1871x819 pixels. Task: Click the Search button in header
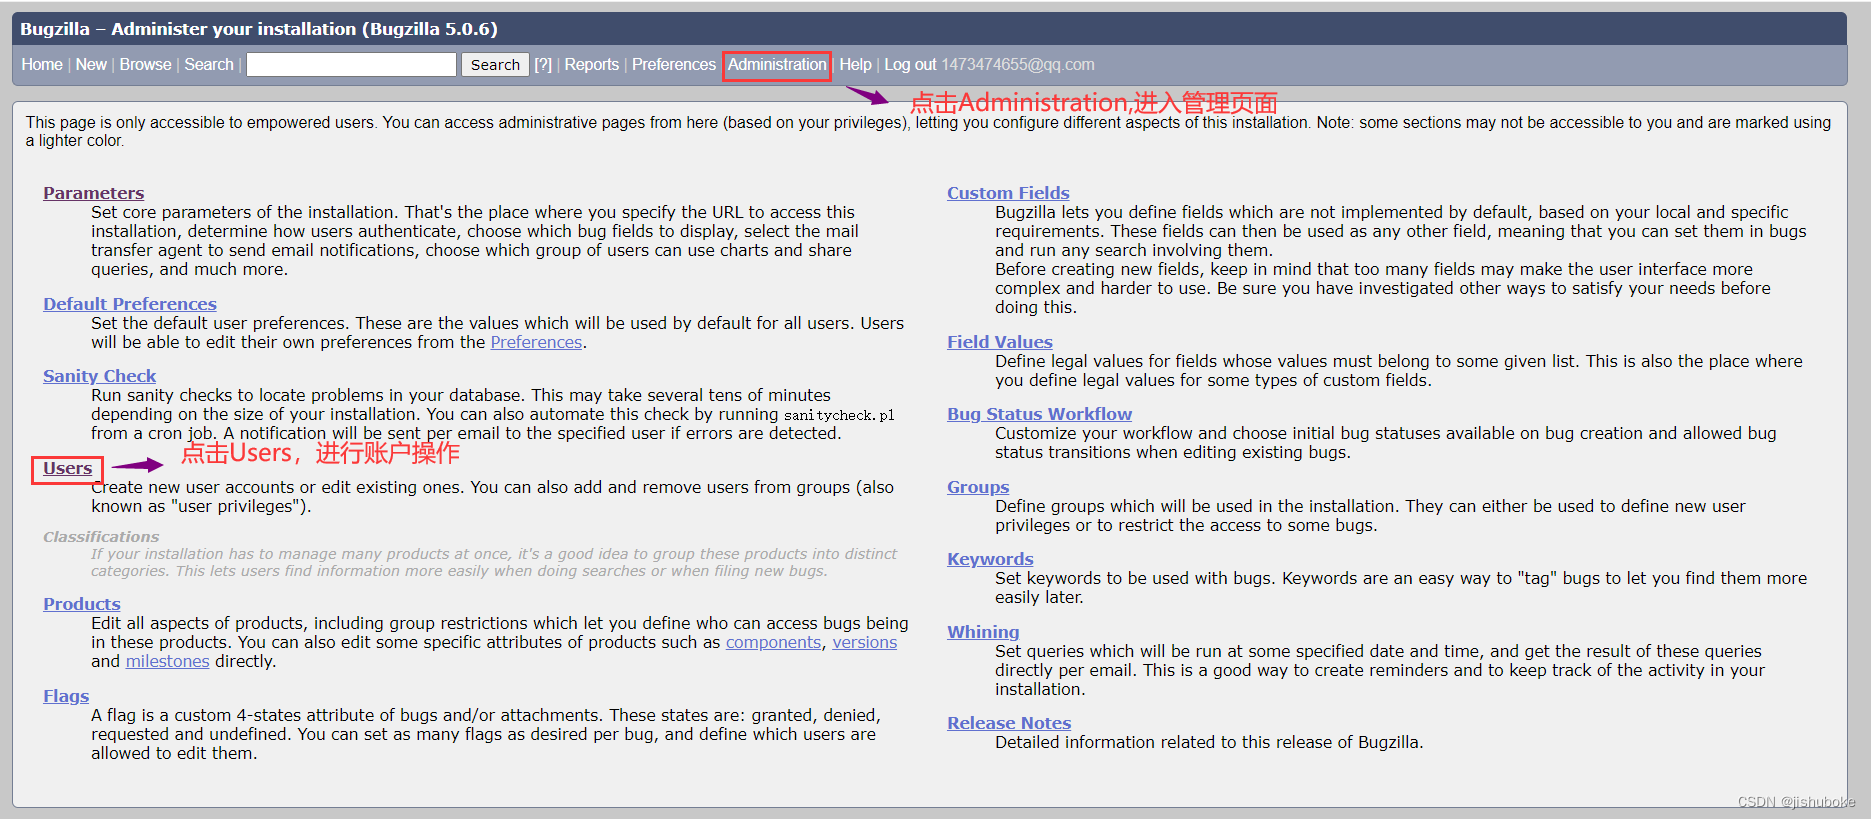click(495, 64)
